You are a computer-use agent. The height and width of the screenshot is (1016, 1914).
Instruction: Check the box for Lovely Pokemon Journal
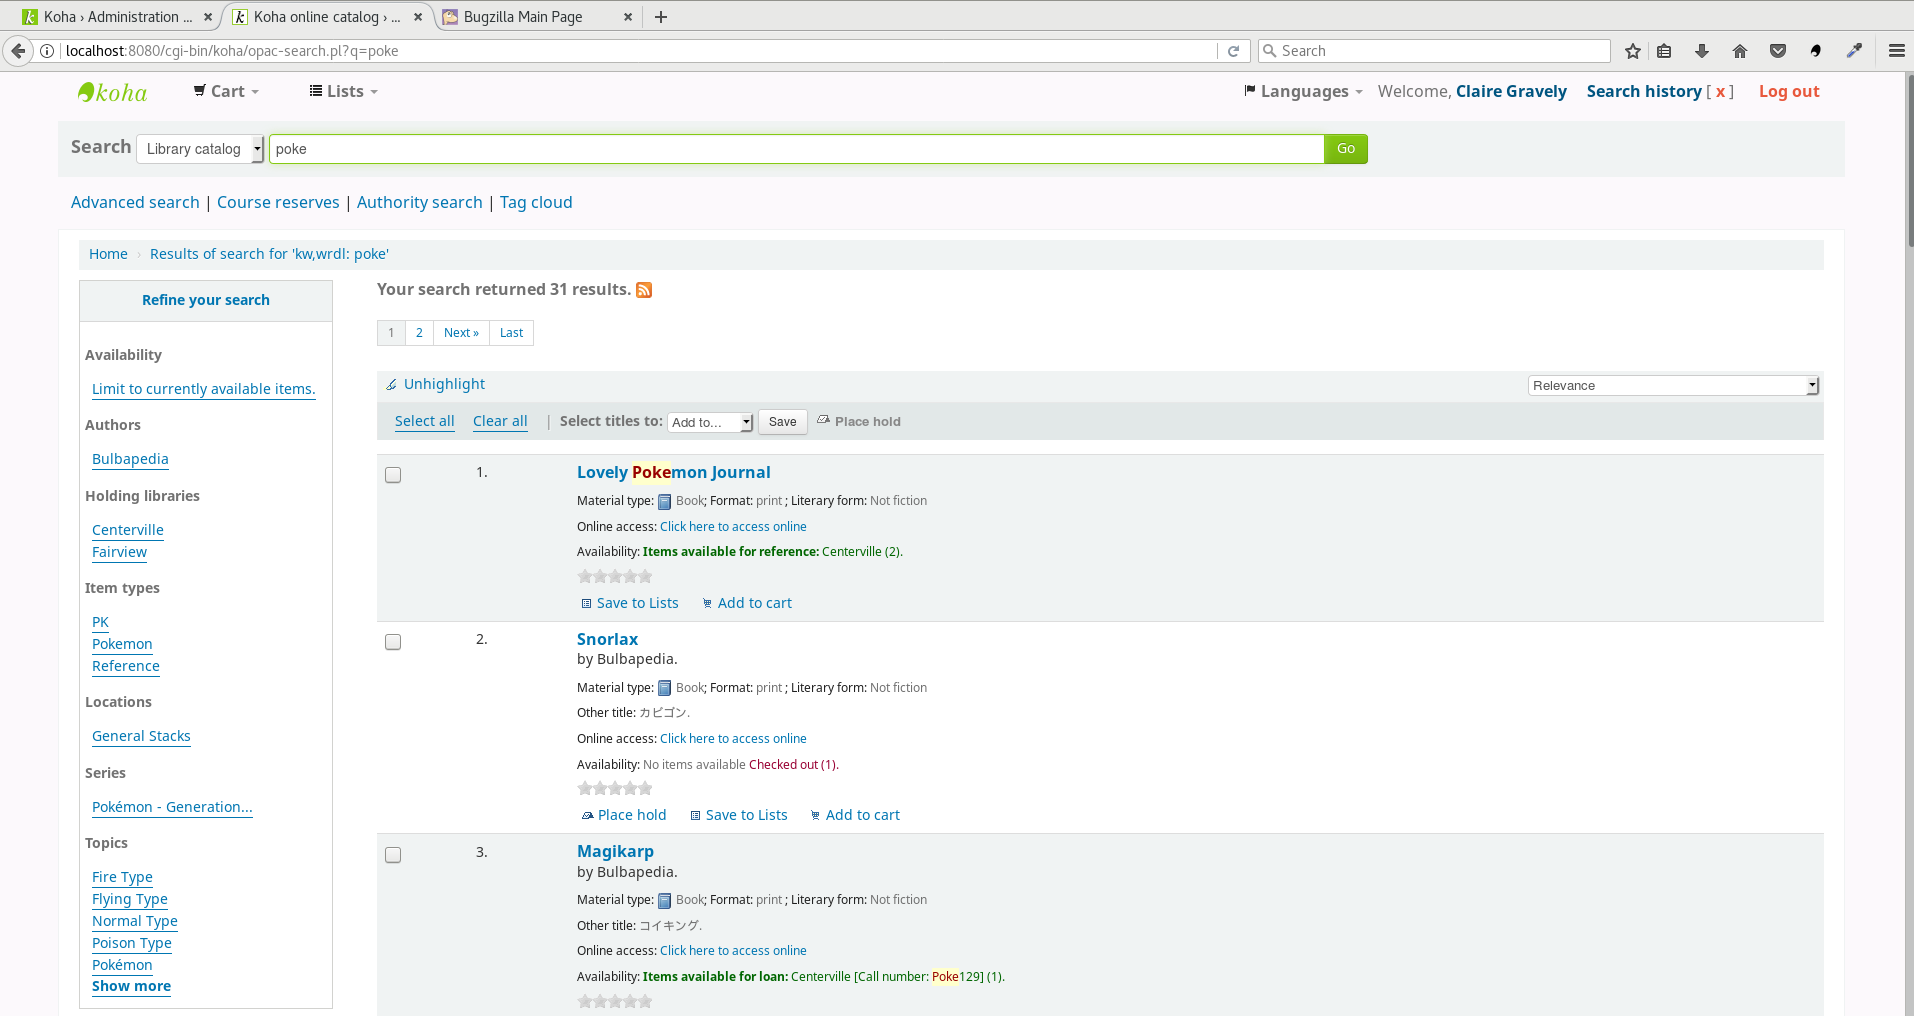(x=393, y=475)
